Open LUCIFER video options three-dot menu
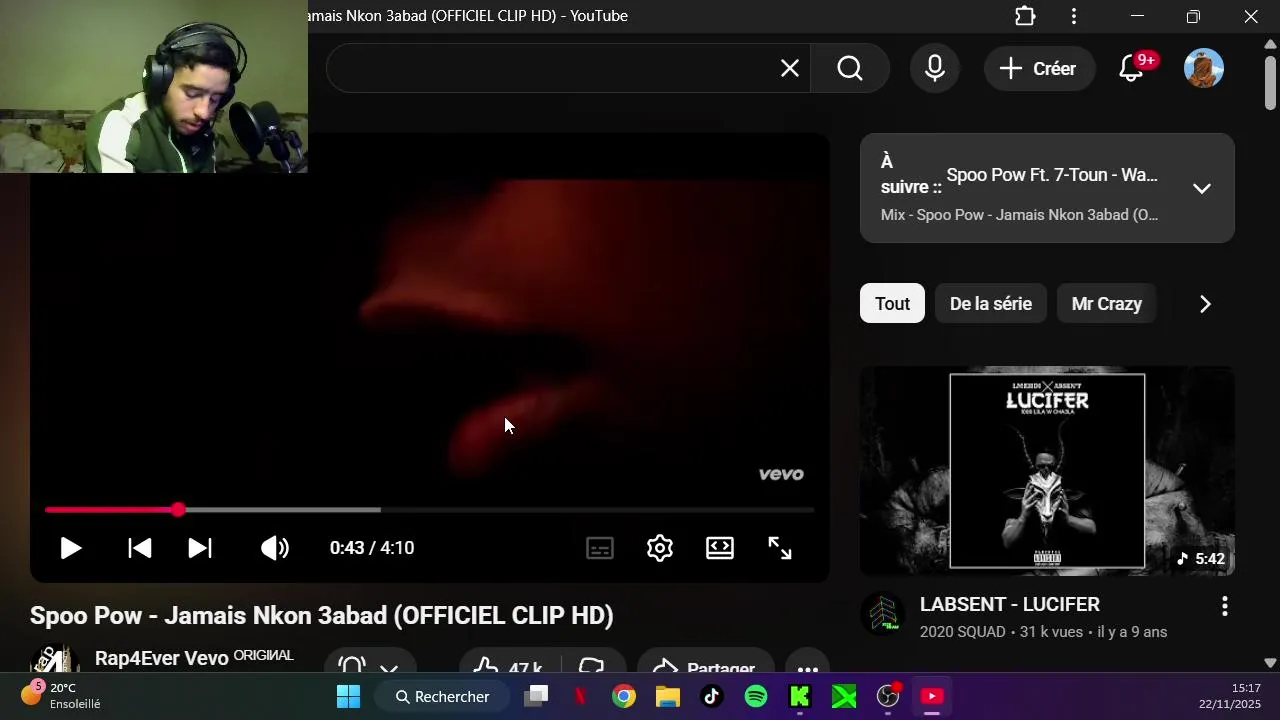The image size is (1280, 720). (1224, 606)
